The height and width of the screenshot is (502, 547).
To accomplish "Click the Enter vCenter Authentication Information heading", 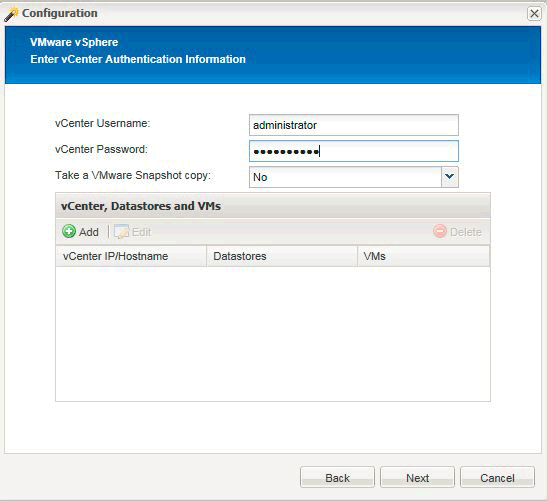I will point(138,59).
